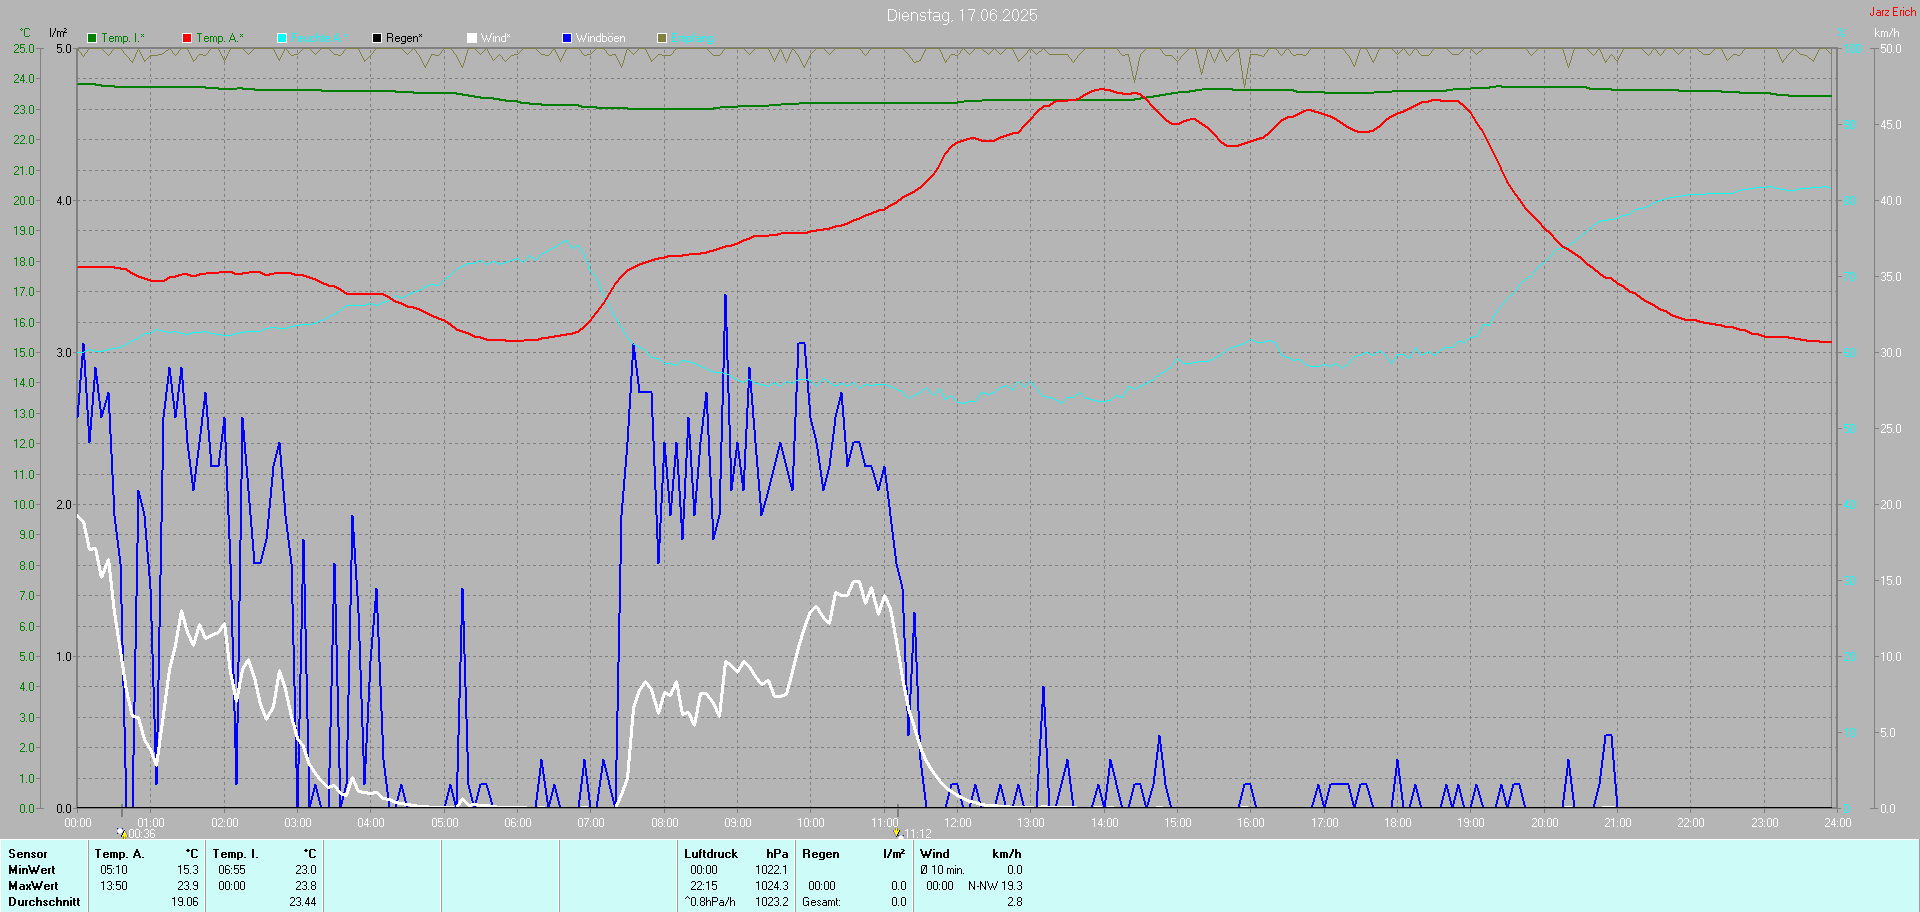Click the yellow marker icon at 11:12
The image size is (1920, 912).
coord(897,832)
